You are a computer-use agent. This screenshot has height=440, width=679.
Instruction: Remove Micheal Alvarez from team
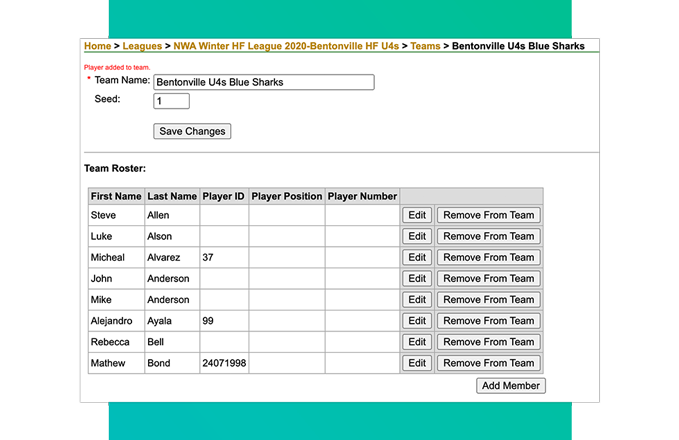point(488,257)
